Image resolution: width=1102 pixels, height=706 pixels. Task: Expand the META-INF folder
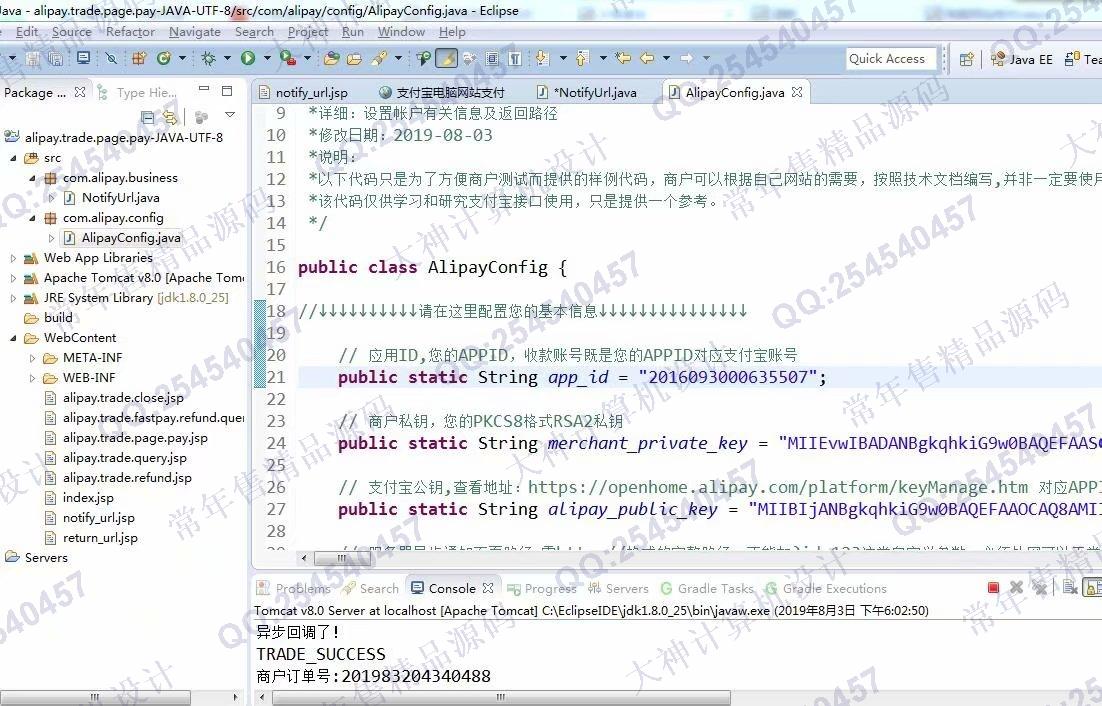pos(32,358)
